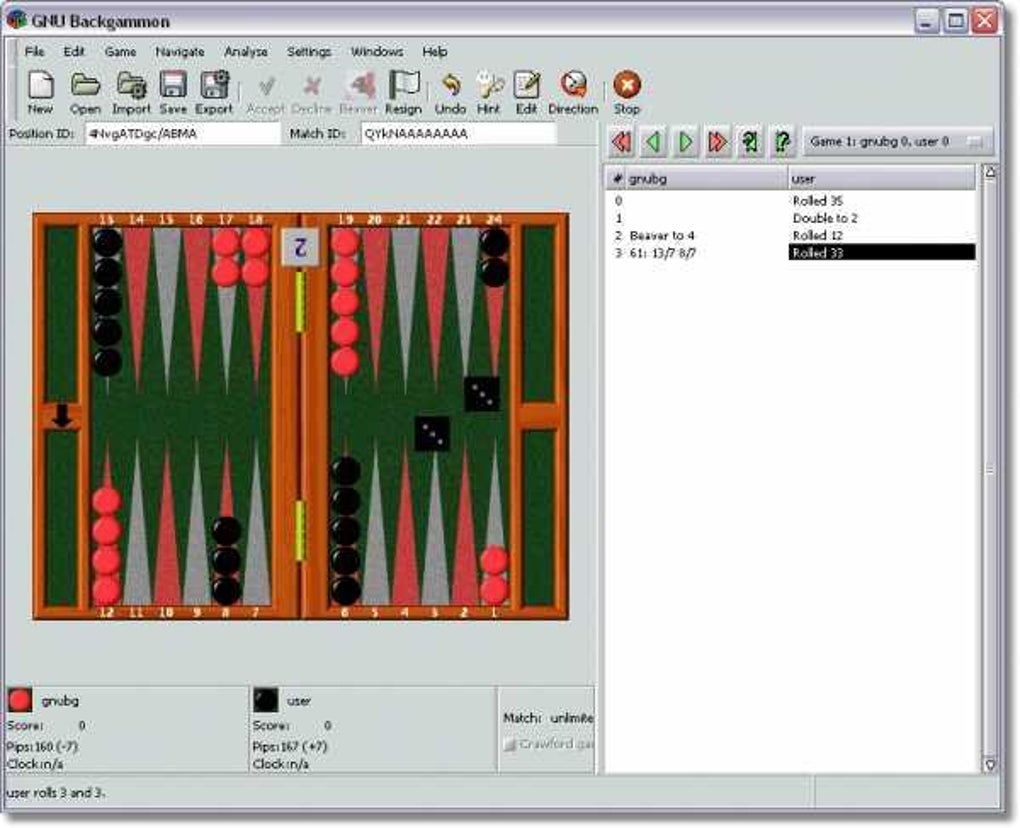Viewport: 1020px width, 828px height.
Task: Select the highlighted "Rolled 33" move entry
Action: [881, 253]
